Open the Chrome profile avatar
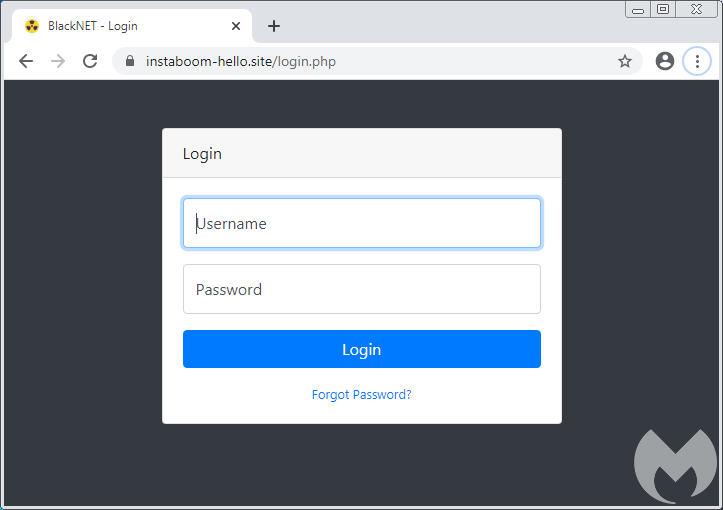This screenshot has width=723, height=510. tap(664, 61)
